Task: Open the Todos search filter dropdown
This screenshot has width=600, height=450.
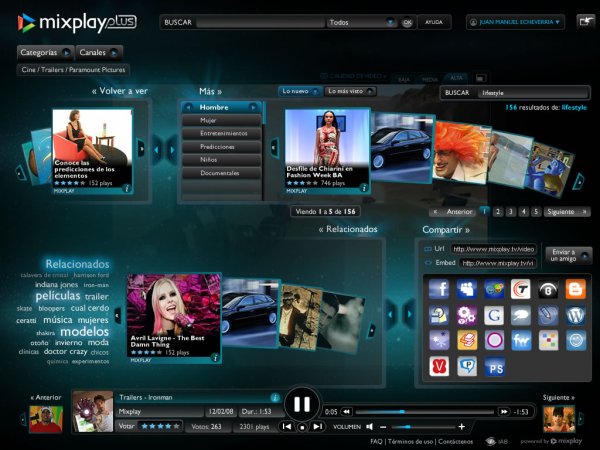Action: [x=362, y=22]
